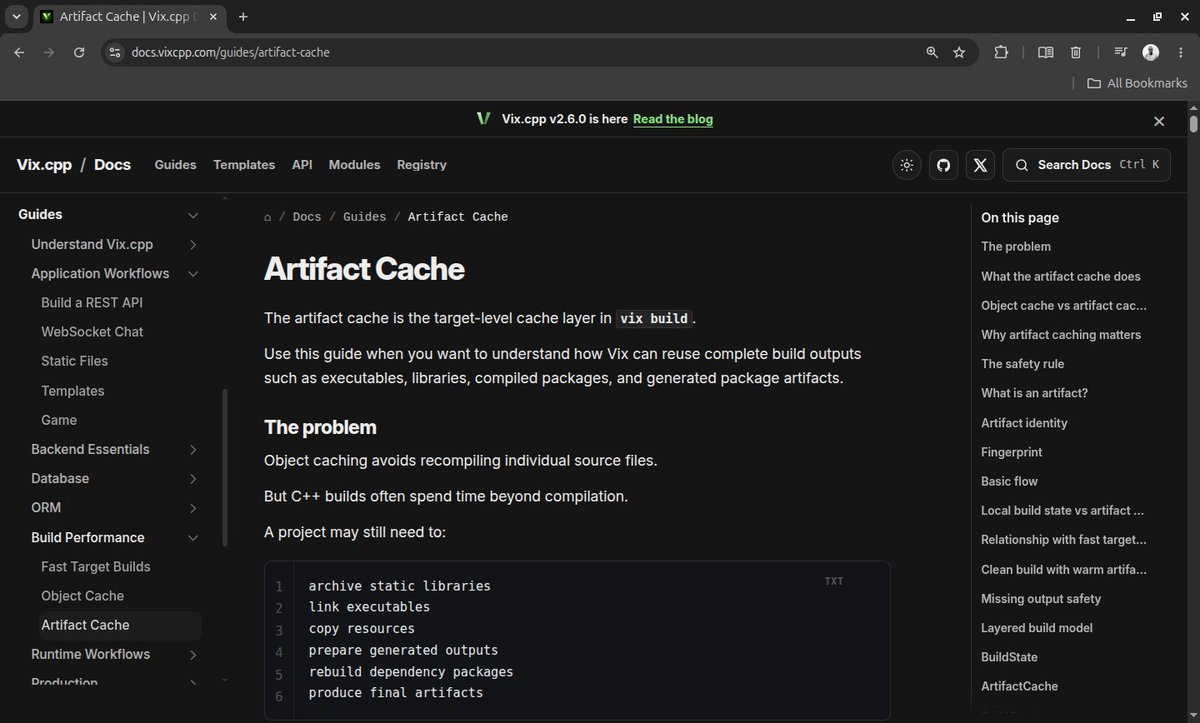Go to the Vix.cpp home logo link
1200x723 pixels.
[44, 165]
